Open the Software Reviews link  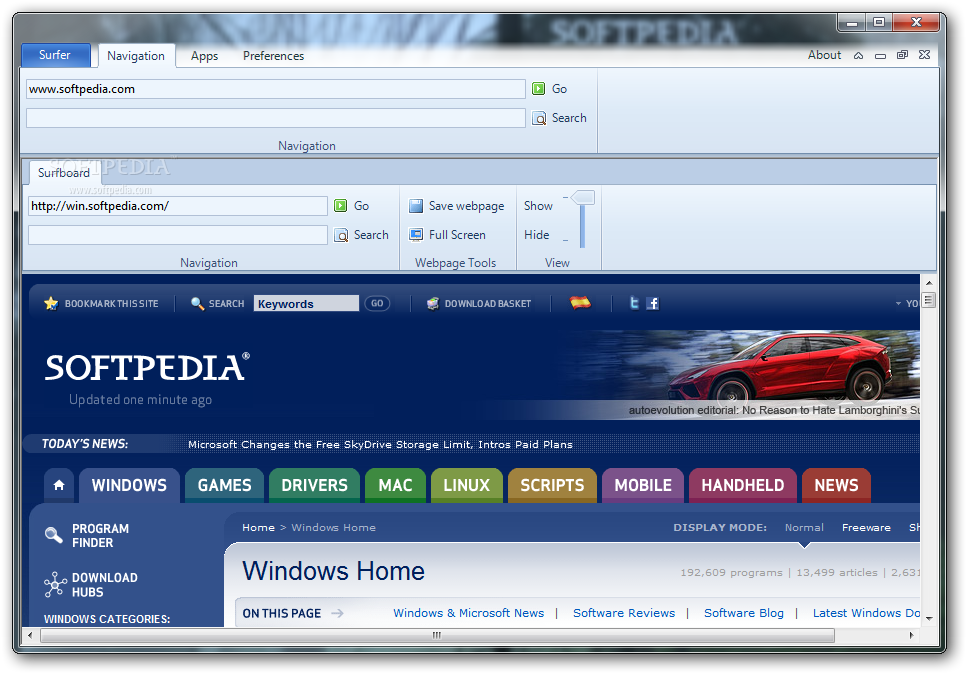pos(624,613)
